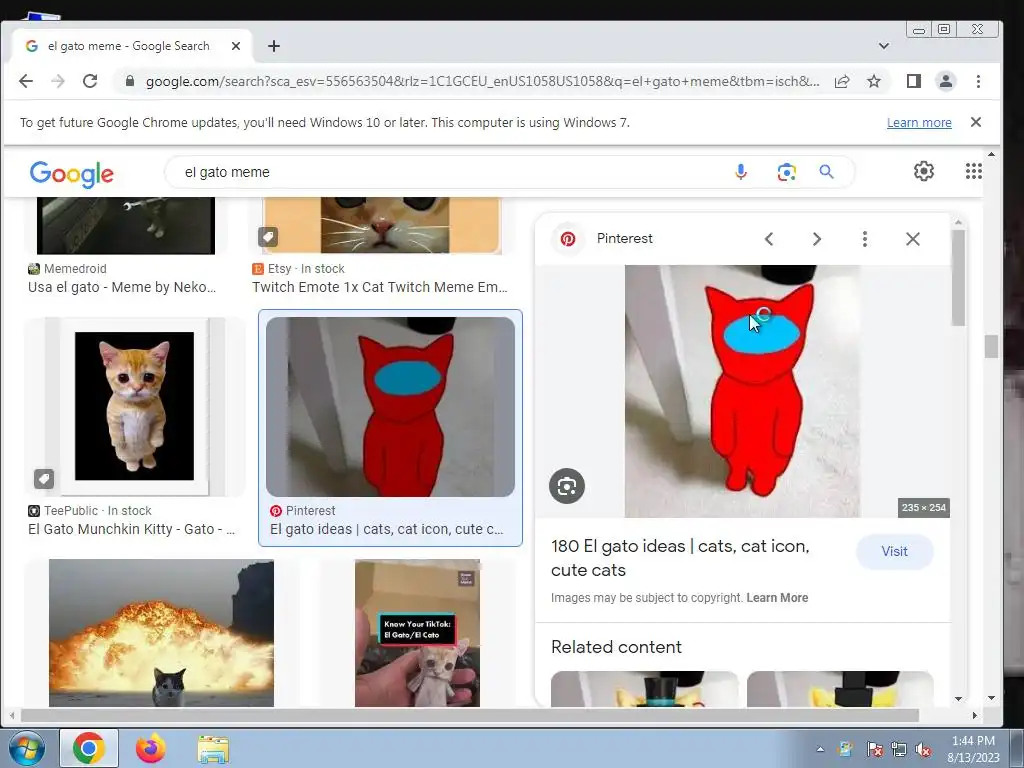
Task: Click El Gato Munchkin Kitty caption
Action: point(131,529)
